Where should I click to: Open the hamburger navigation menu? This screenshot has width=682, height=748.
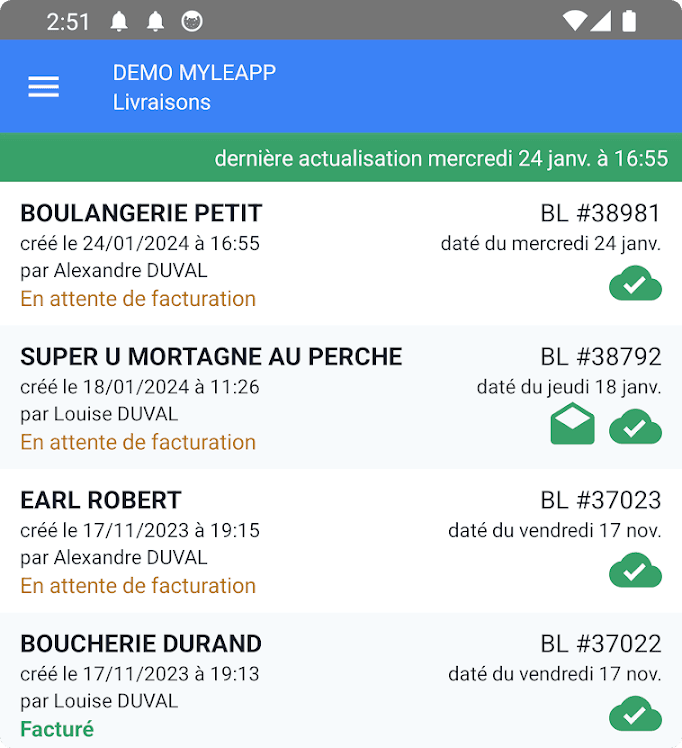(x=43, y=86)
